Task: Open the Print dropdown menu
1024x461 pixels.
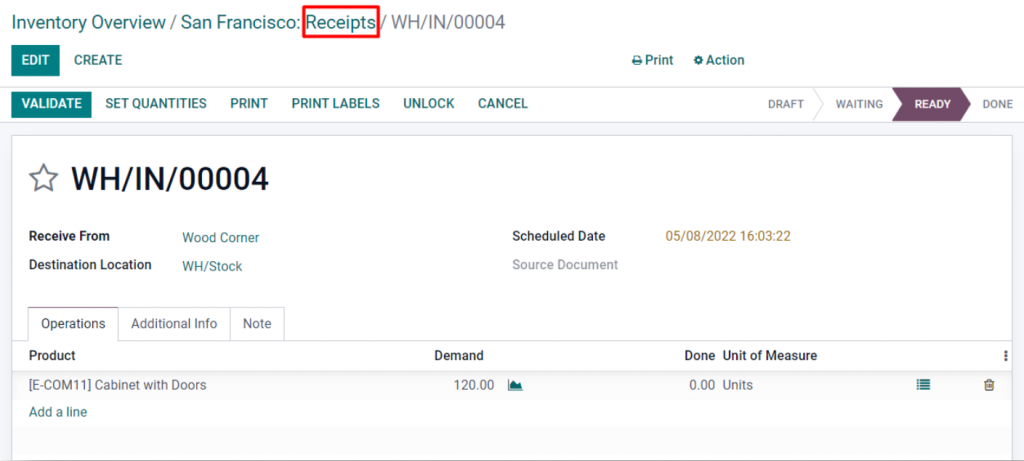Action: tap(652, 60)
